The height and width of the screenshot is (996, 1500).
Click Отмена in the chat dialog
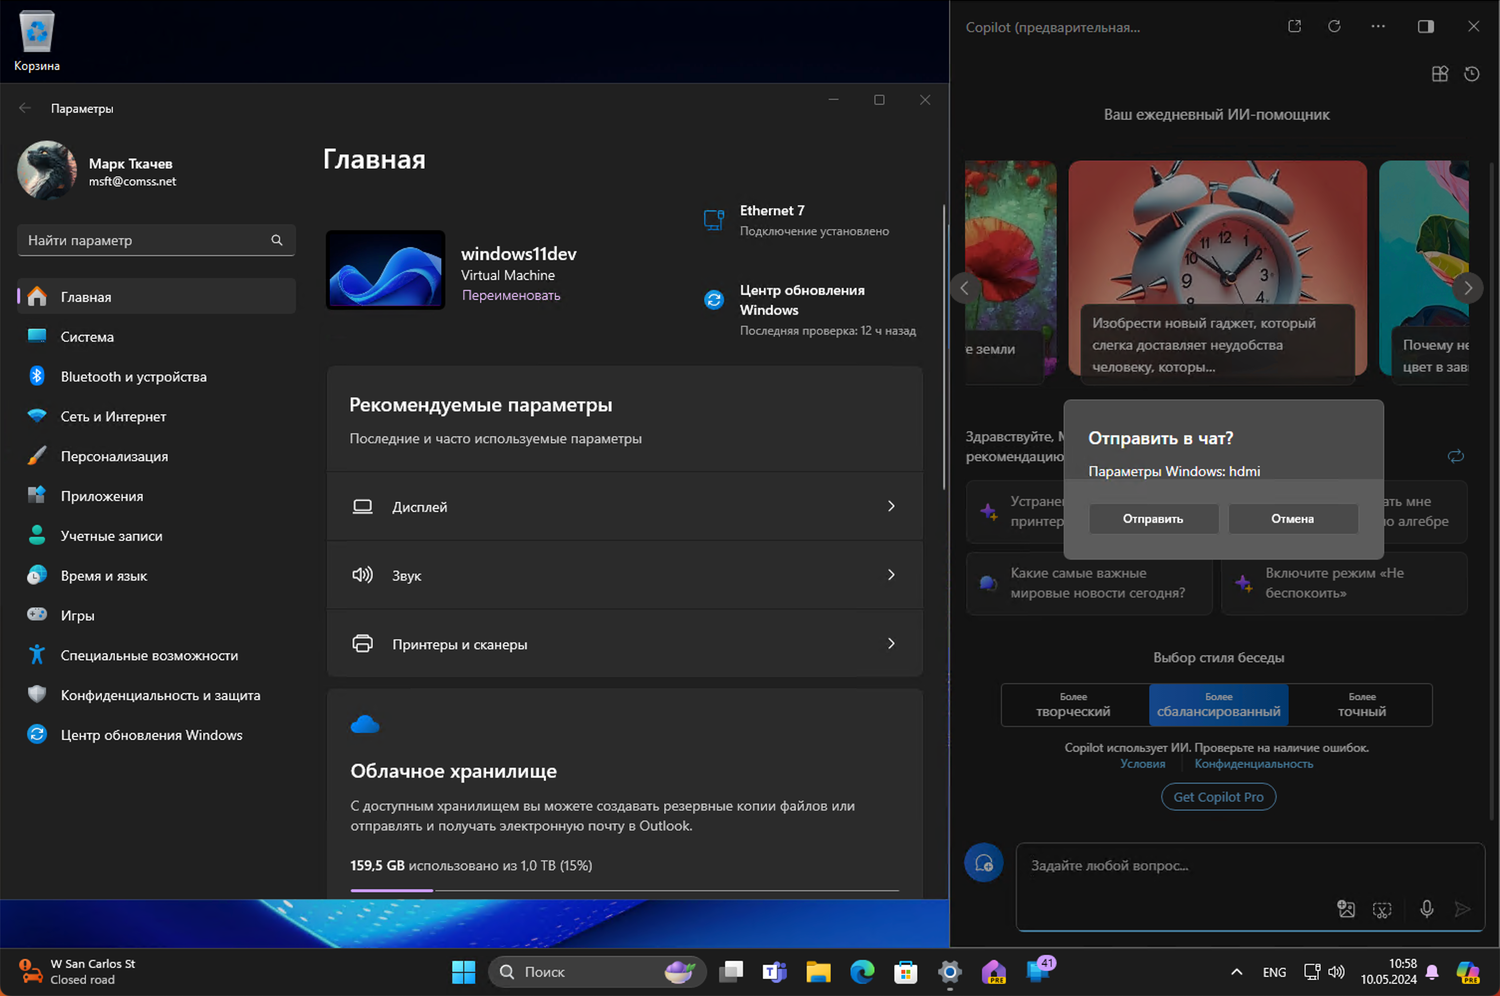click(1293, 519)
